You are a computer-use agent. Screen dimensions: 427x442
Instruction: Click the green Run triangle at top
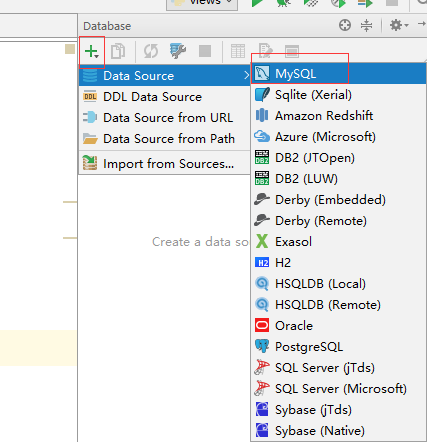click(257, 3)
